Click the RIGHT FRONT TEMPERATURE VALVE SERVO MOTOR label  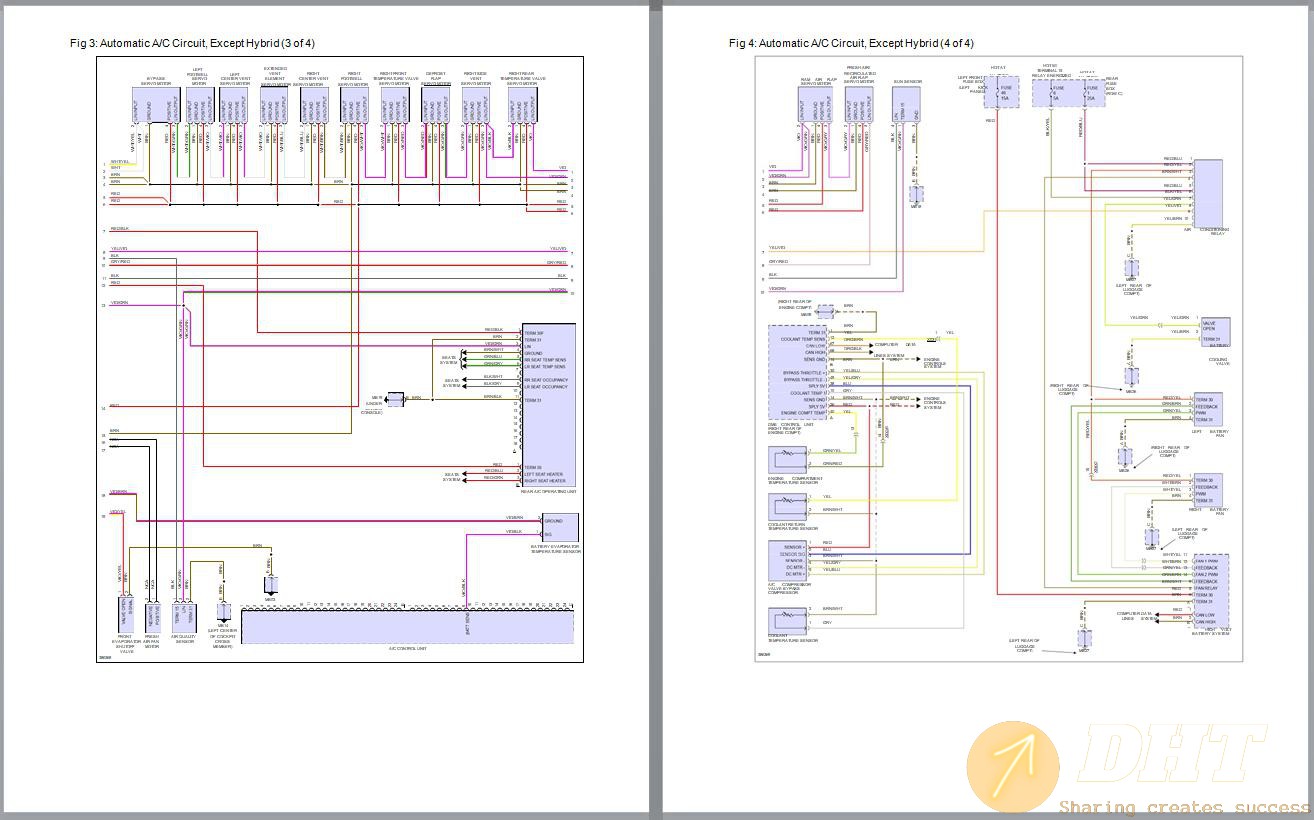click(x=394, y=79)
